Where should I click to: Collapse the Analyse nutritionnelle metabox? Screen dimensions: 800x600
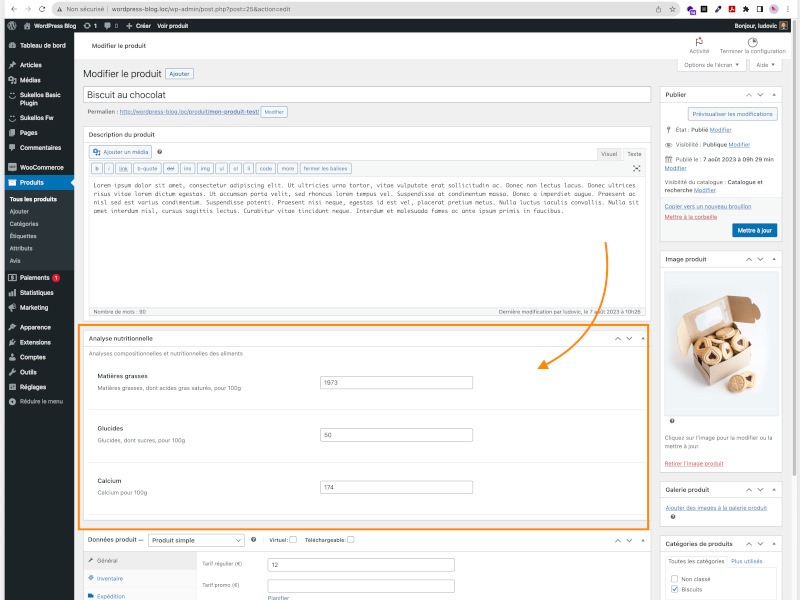point(643,339)
